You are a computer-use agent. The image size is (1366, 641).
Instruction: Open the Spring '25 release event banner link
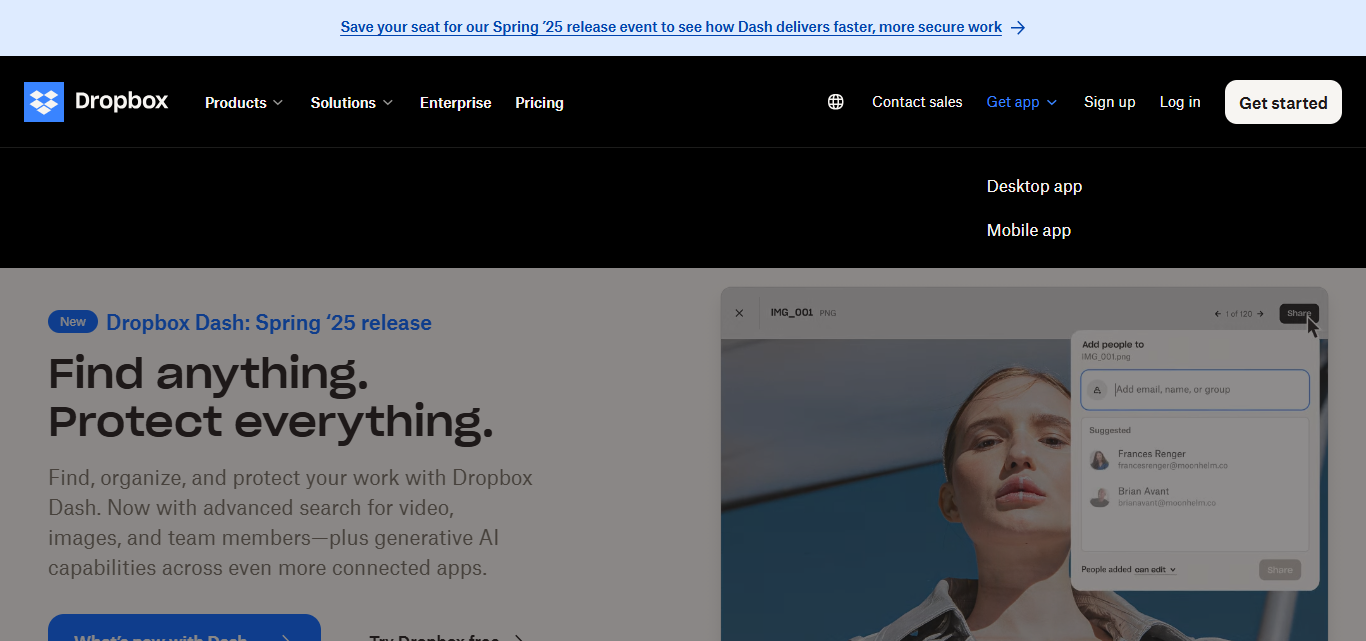[x=671, y=28]
